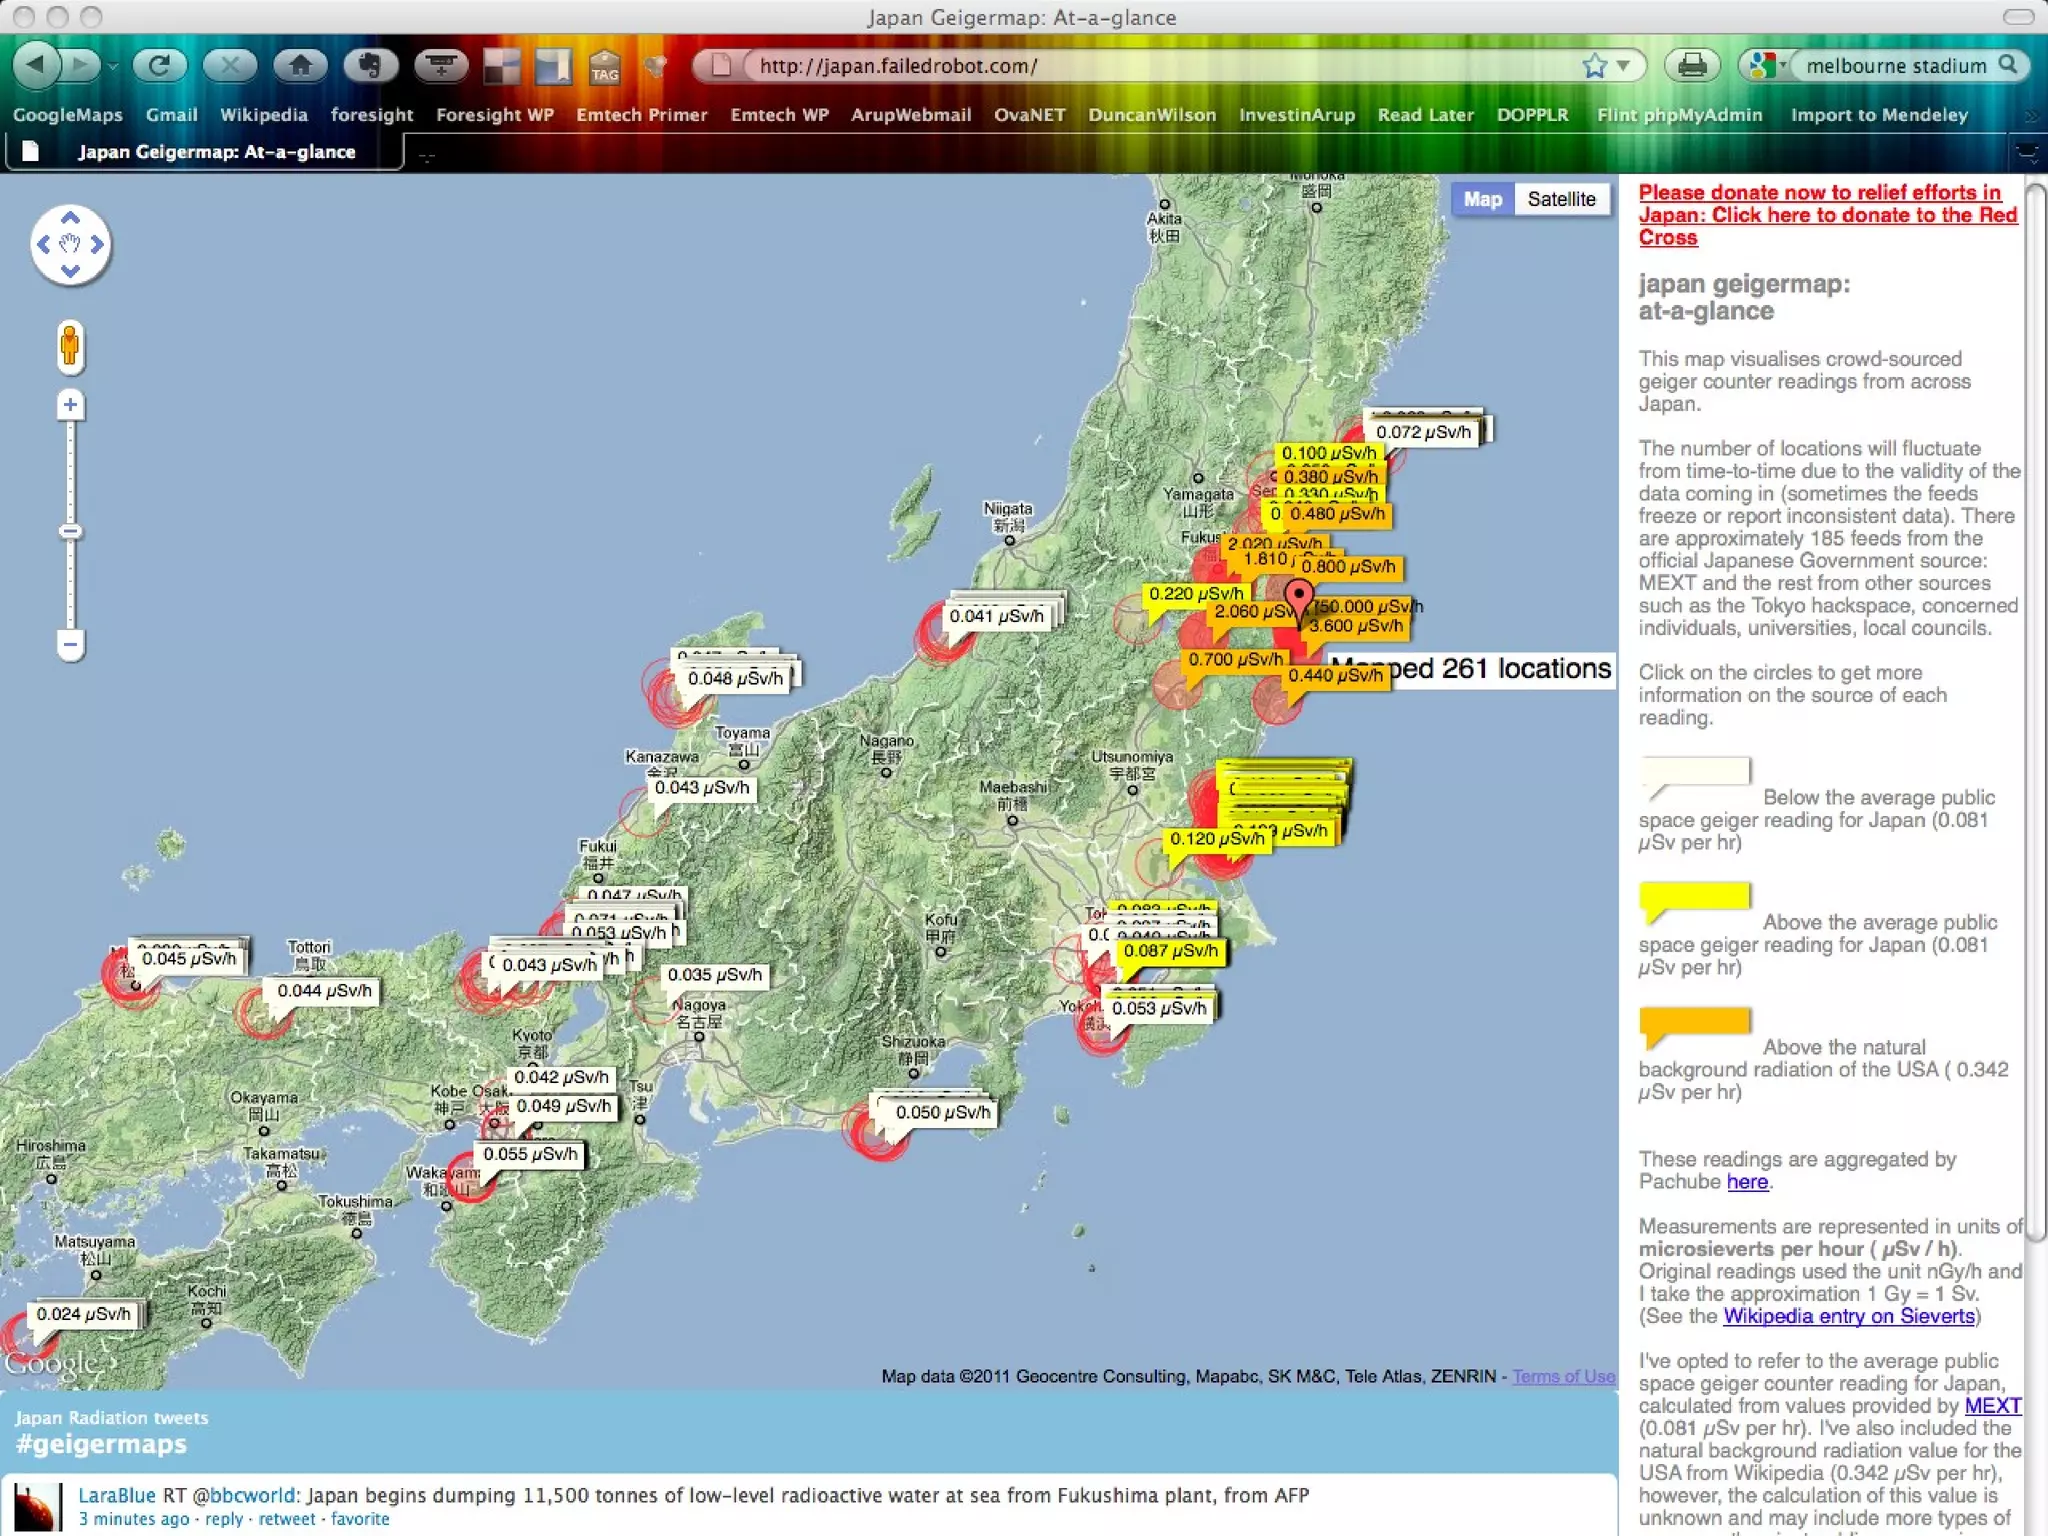Bookmark the page with the star icon
The height and width of the screenshot is (1536, 2048).
(x=1594, y=66)
